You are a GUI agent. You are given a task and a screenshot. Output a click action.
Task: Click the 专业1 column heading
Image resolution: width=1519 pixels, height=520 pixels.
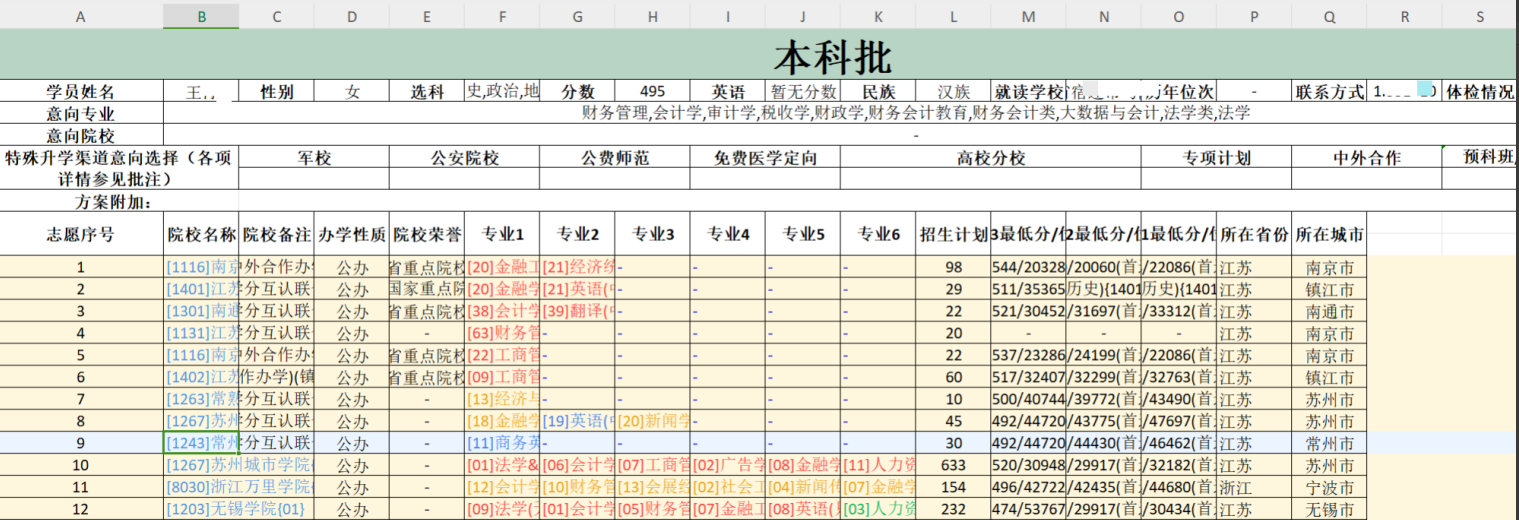pos(502,235)
